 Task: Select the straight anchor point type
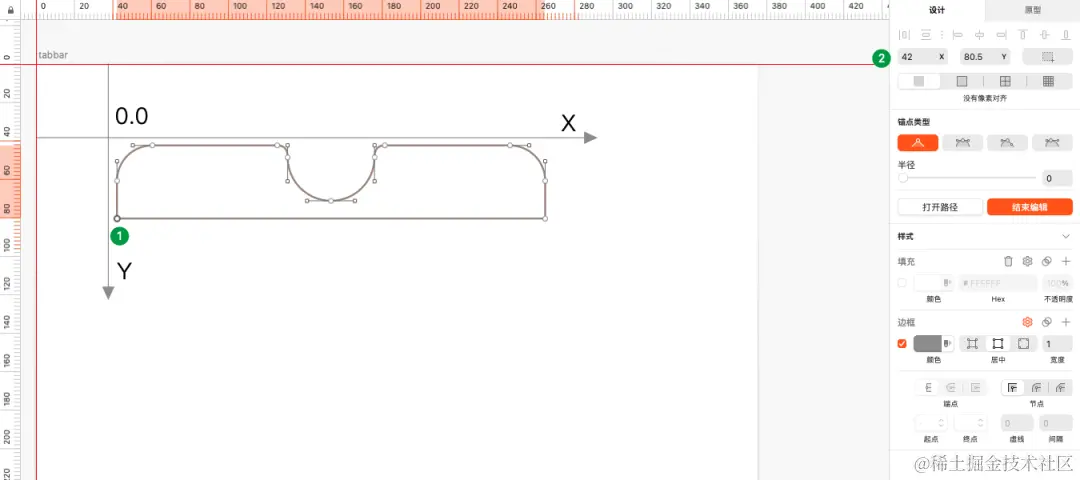click(x=917, y=143)
